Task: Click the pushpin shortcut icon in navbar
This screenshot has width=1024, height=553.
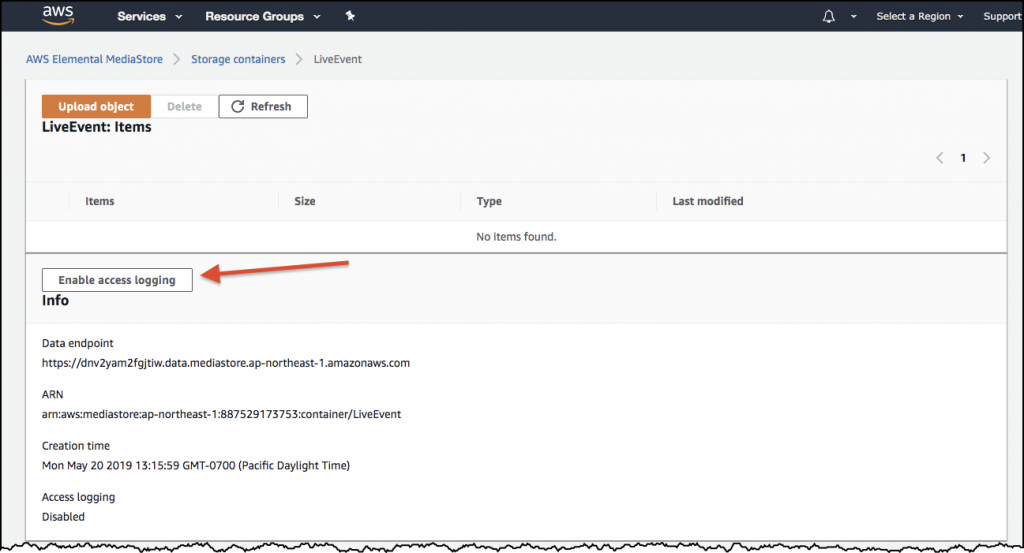Action: coord(349,17)
